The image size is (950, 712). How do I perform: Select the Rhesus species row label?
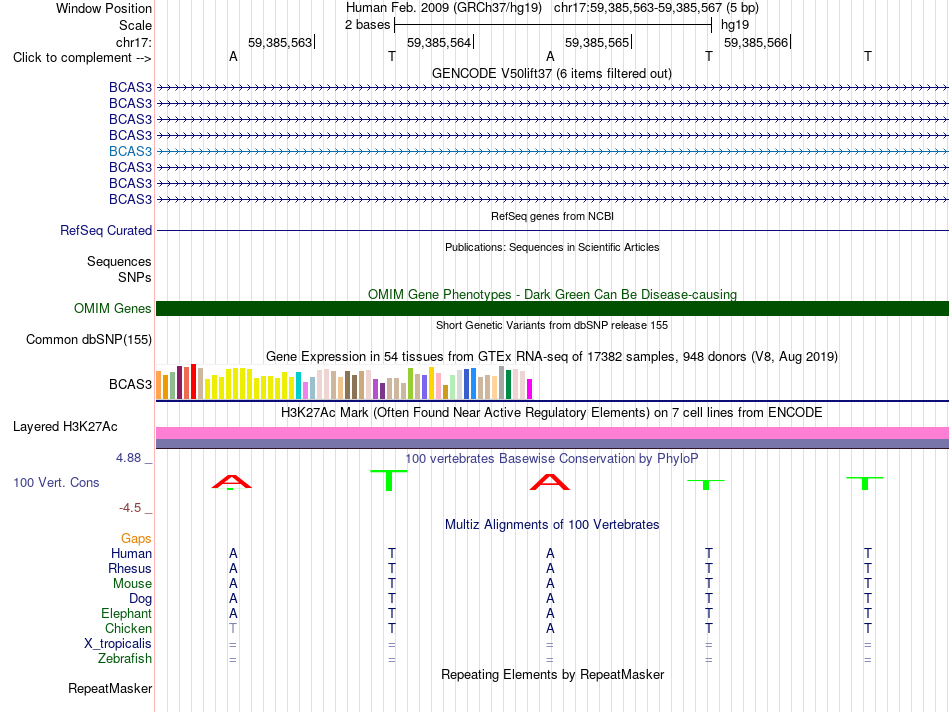point(130,568)
